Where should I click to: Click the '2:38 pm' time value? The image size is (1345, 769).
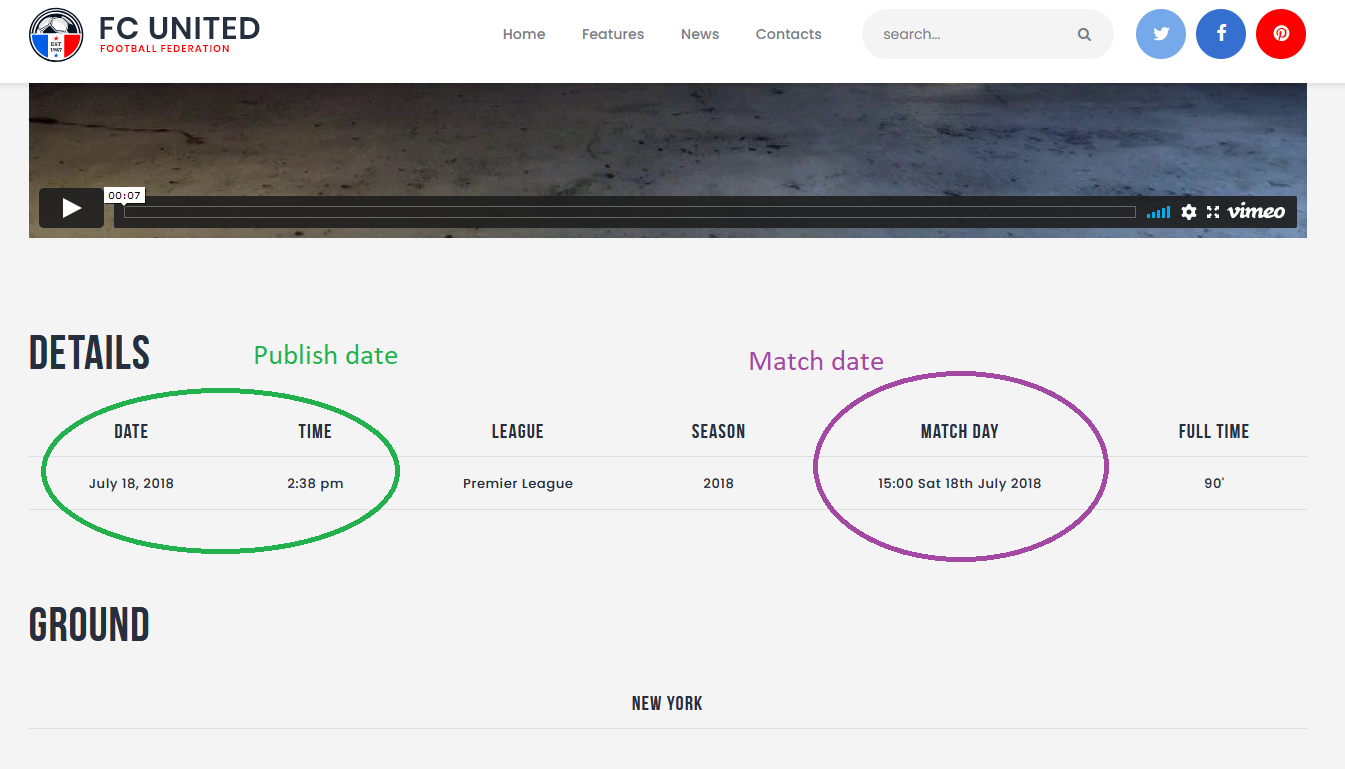click(x=315, y=483)
